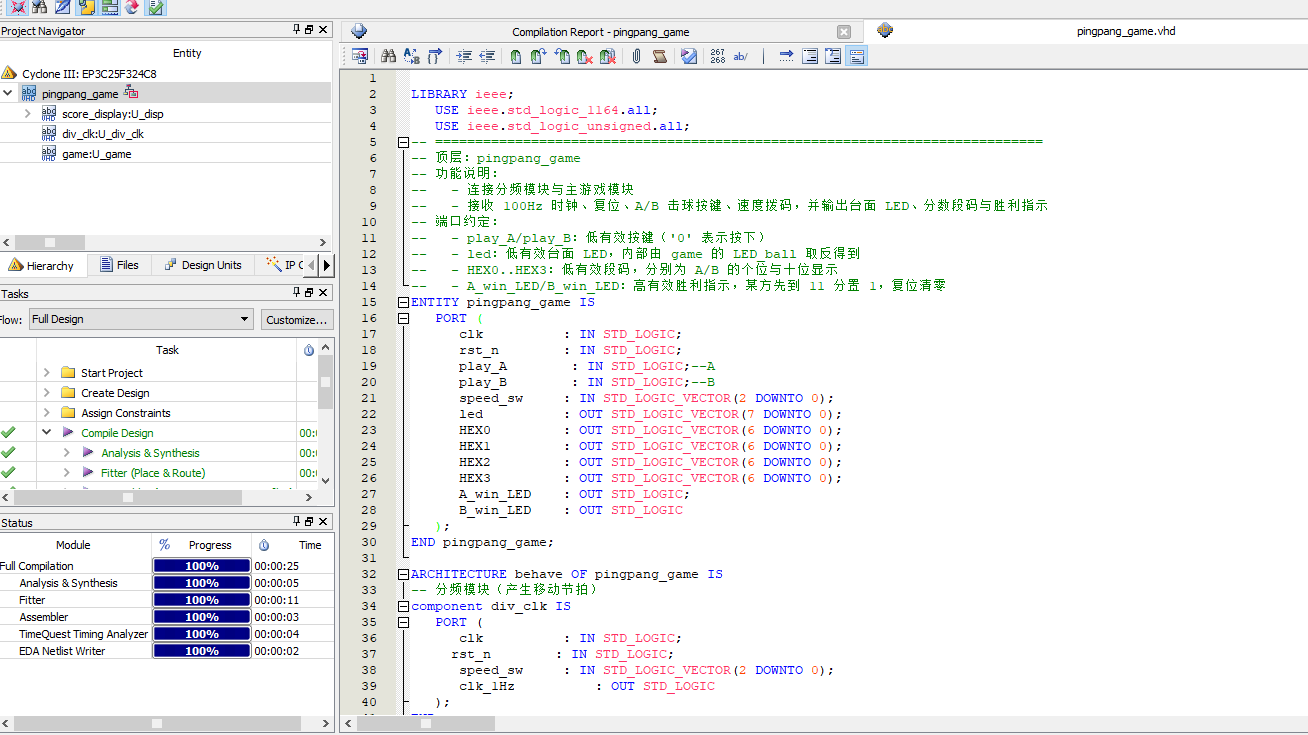The image size is (1308, 735).
Task: Click the find matching delimiter braces icon
Action: 435,56
